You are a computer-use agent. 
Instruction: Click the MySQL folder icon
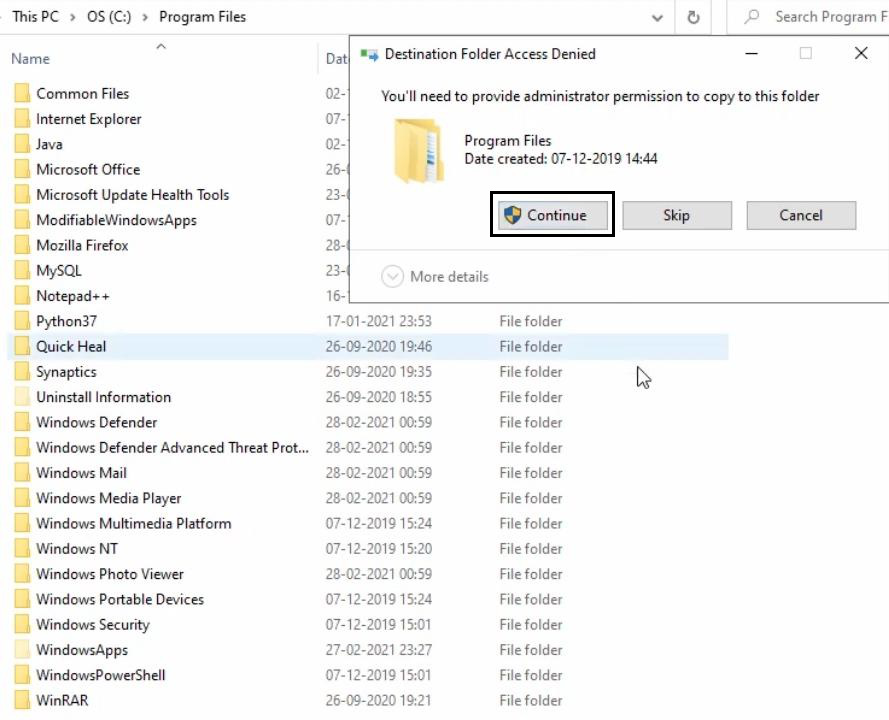tap(22, 270)
